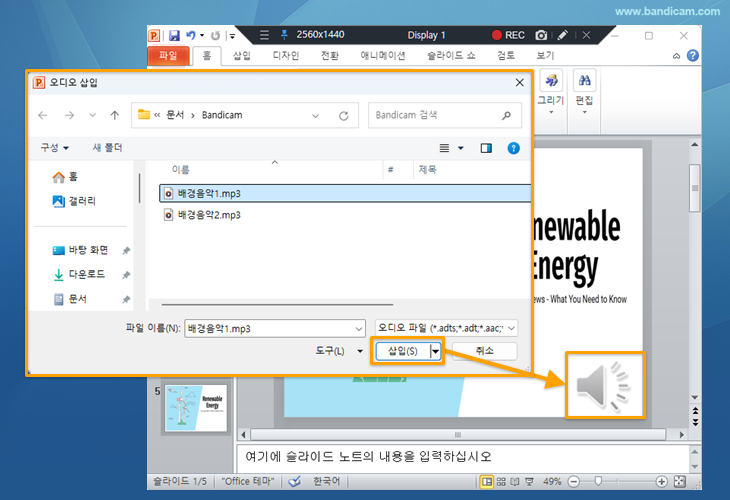Viewport: 730px width, 500px height.
Task: Close the Bandicam recording bar
Action: (x=587, y=35)
